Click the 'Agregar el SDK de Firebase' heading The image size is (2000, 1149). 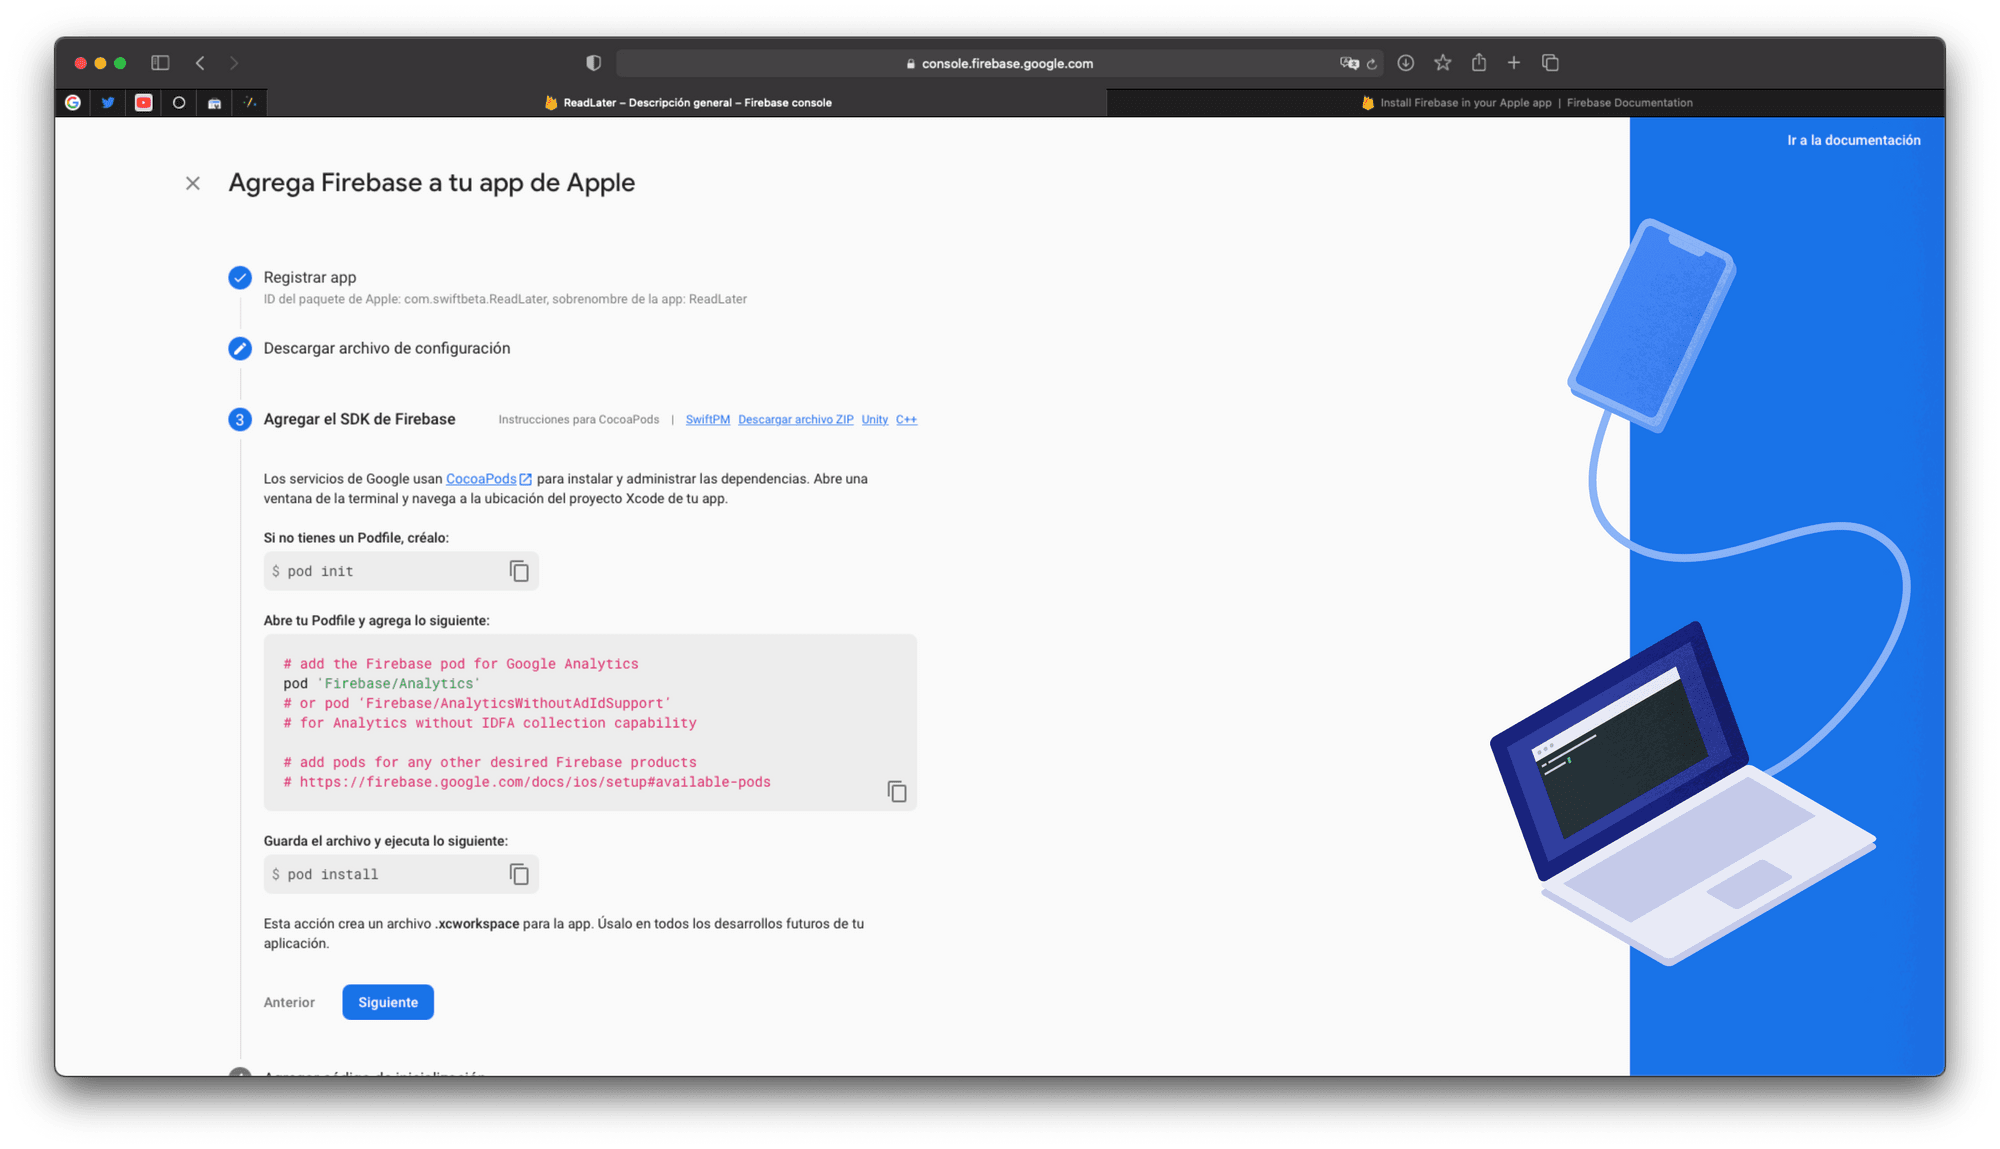click(360, 420)
